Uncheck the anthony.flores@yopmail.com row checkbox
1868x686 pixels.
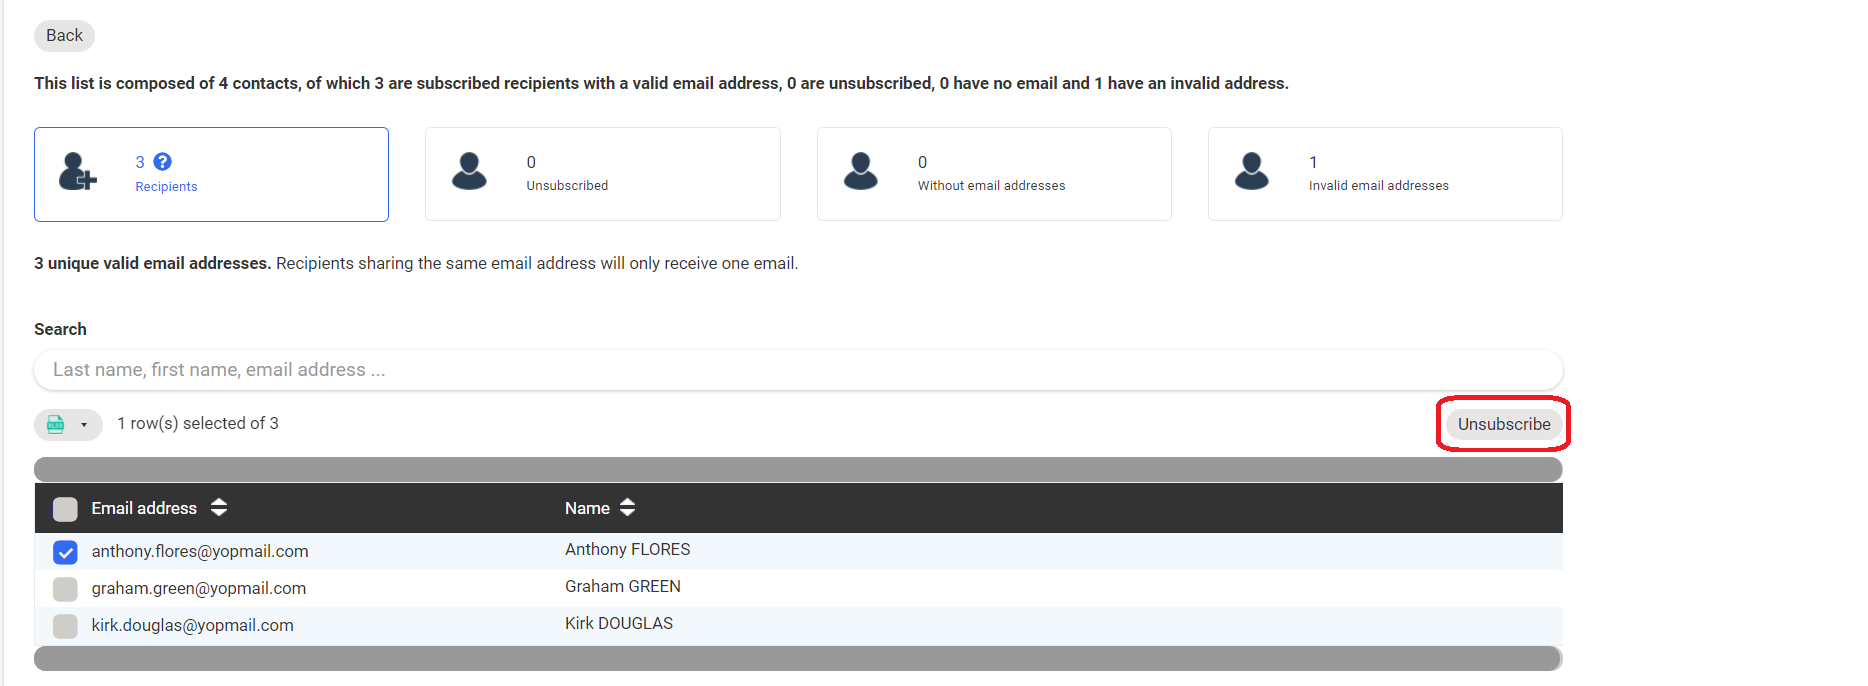click(65, 552)
